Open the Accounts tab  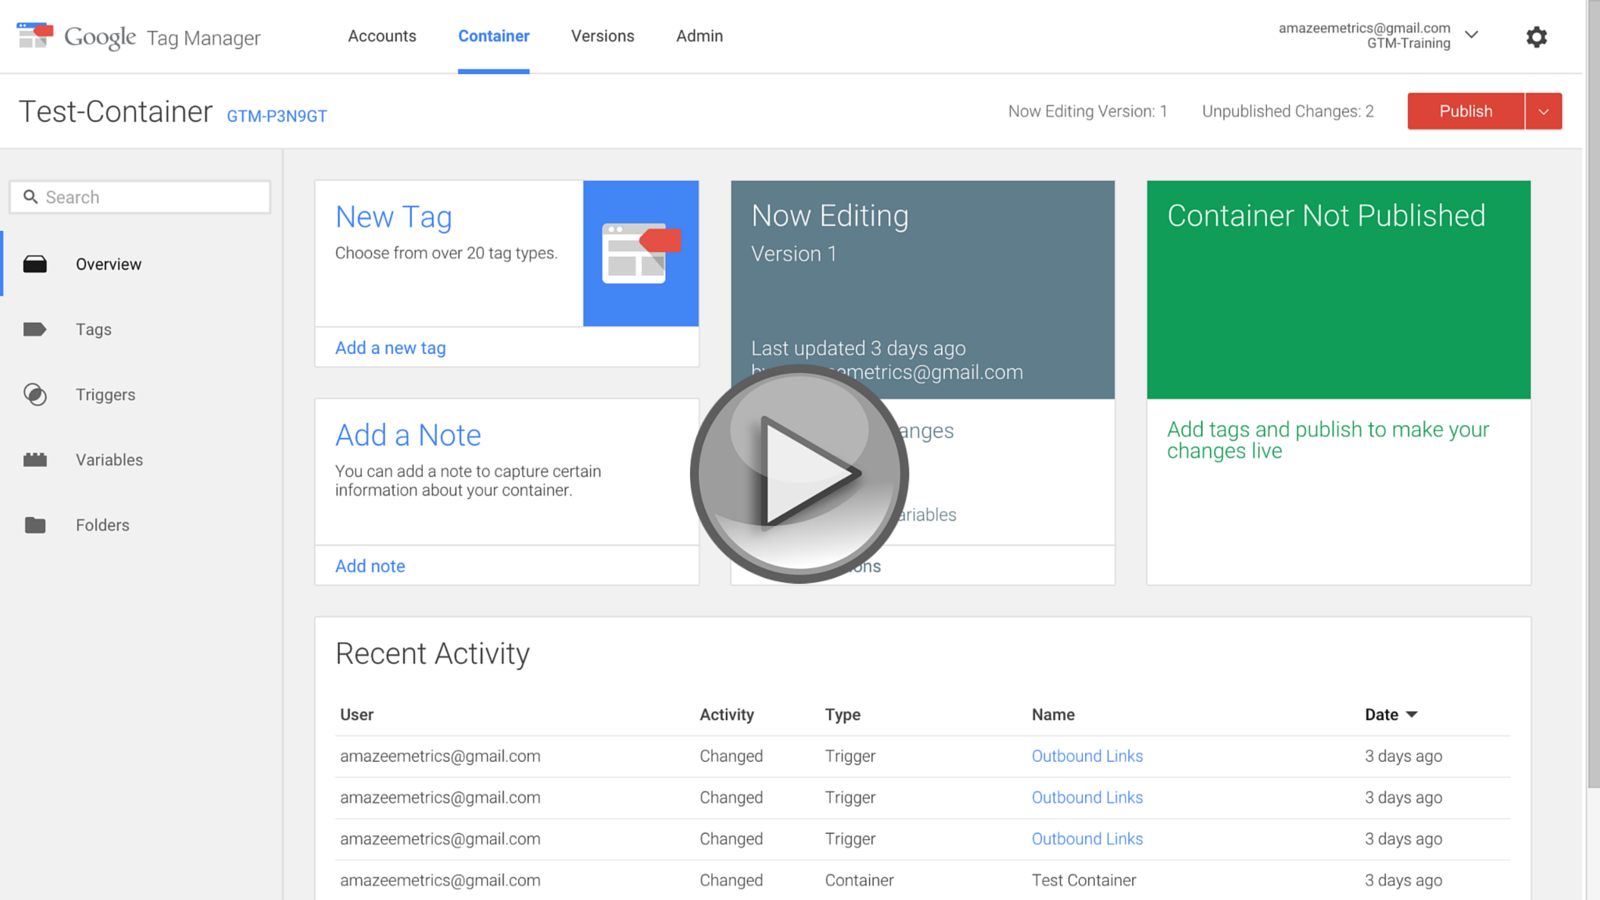coord(382,36)
